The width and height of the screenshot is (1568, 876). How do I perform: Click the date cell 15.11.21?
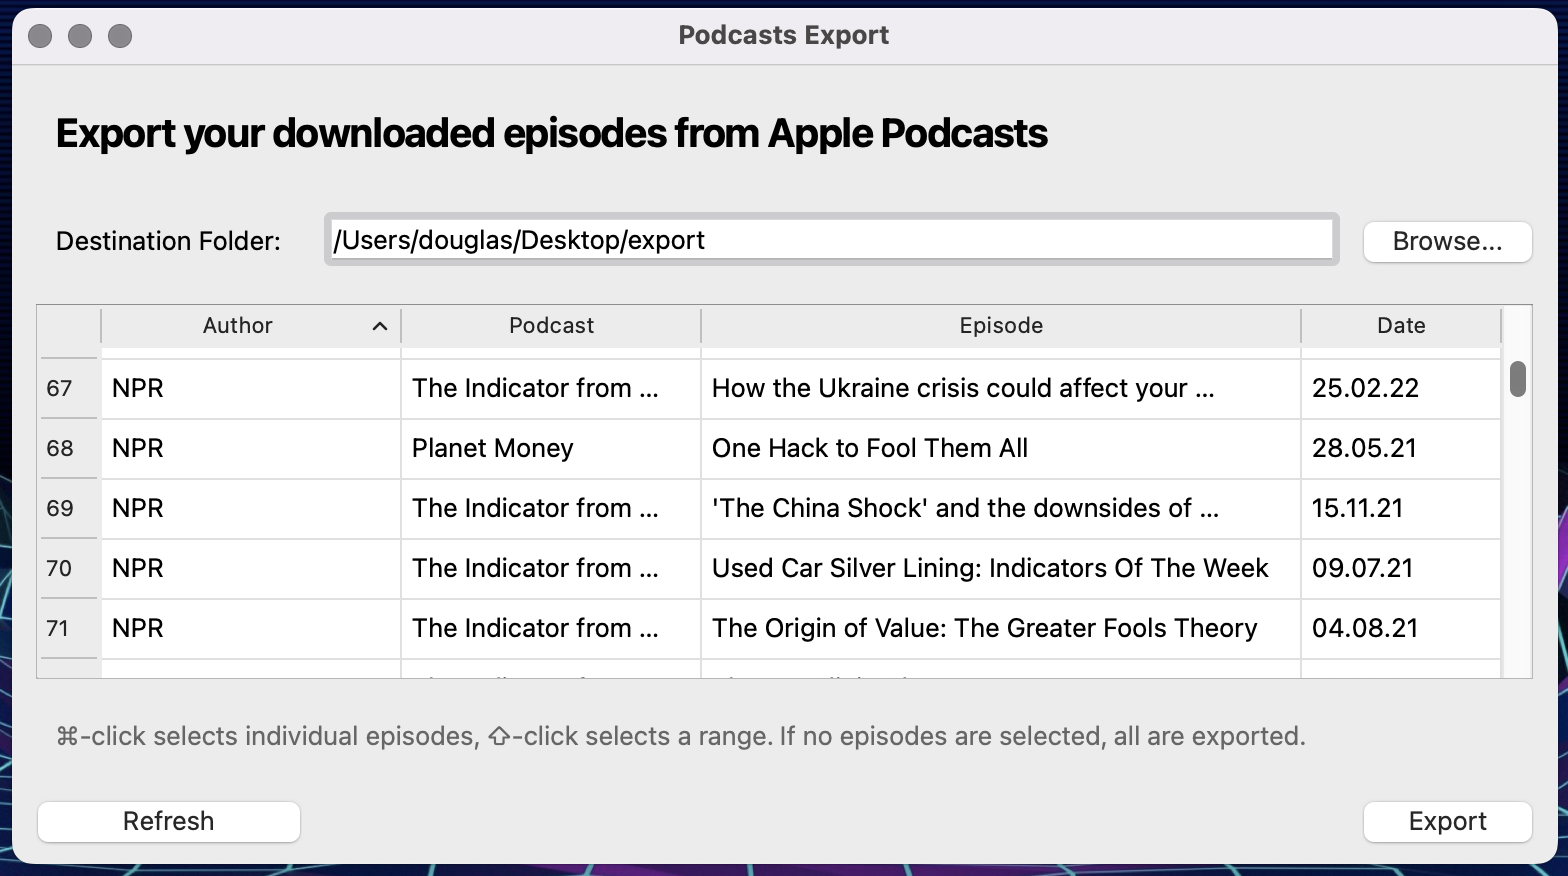pos(1401,508)
